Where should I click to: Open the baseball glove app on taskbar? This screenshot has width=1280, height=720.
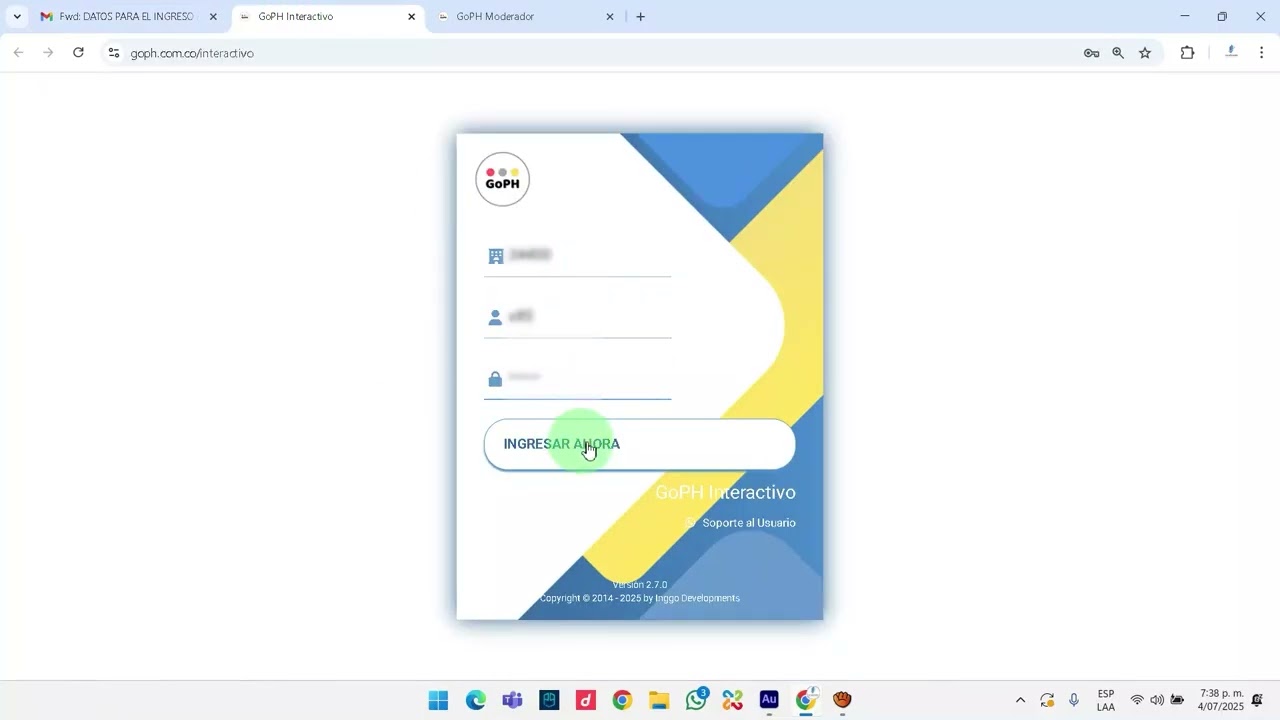(x=843, y=700)
